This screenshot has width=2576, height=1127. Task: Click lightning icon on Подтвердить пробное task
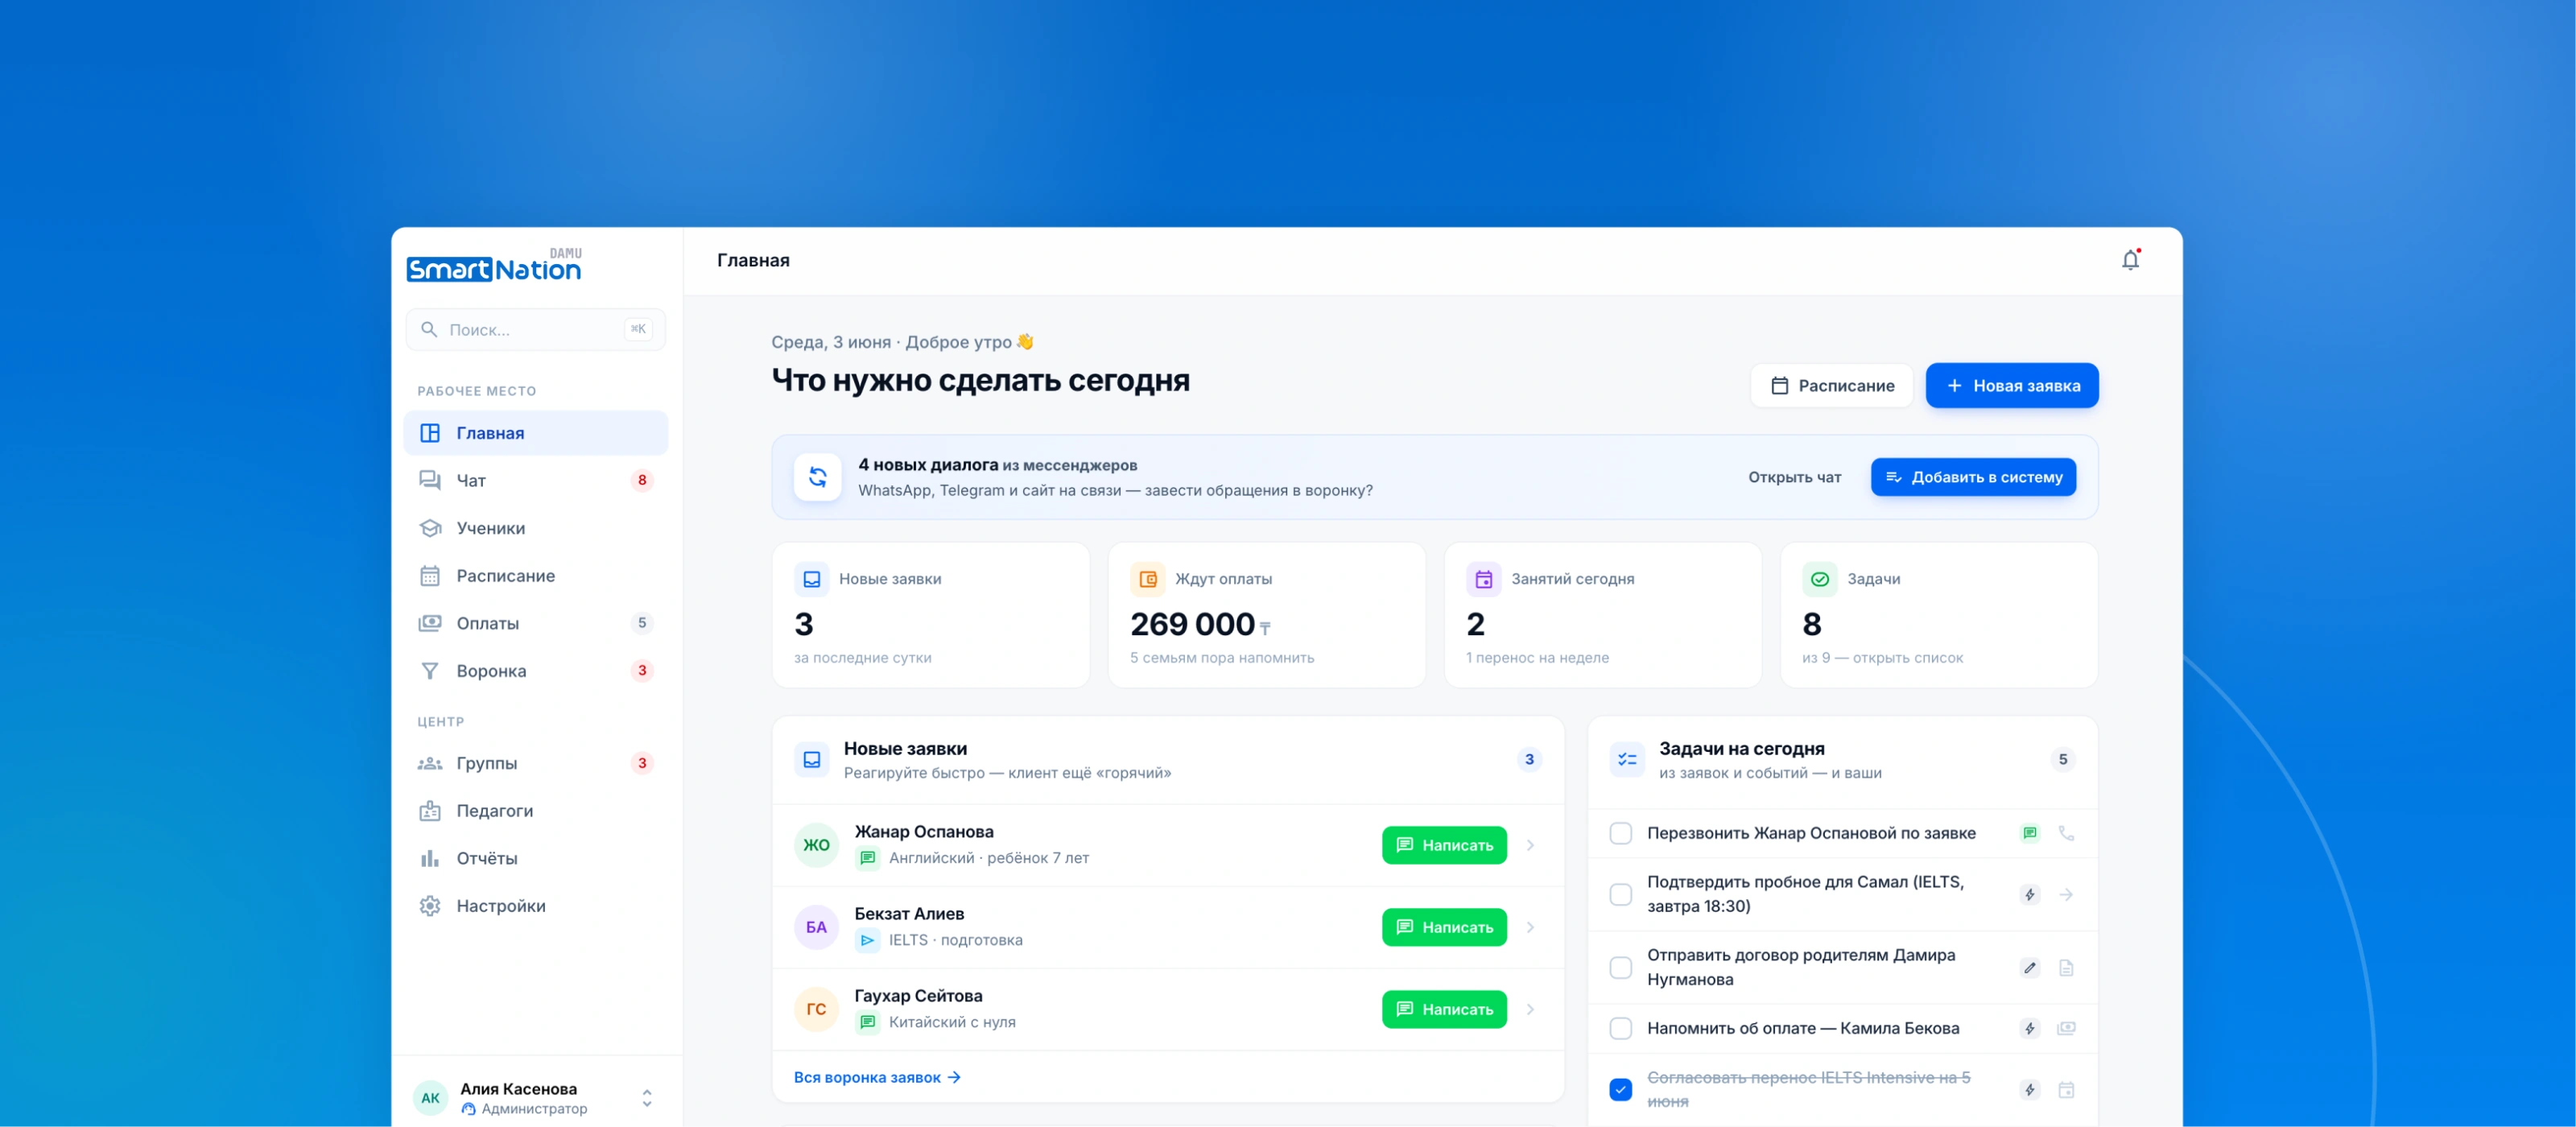click(2029, 894)
